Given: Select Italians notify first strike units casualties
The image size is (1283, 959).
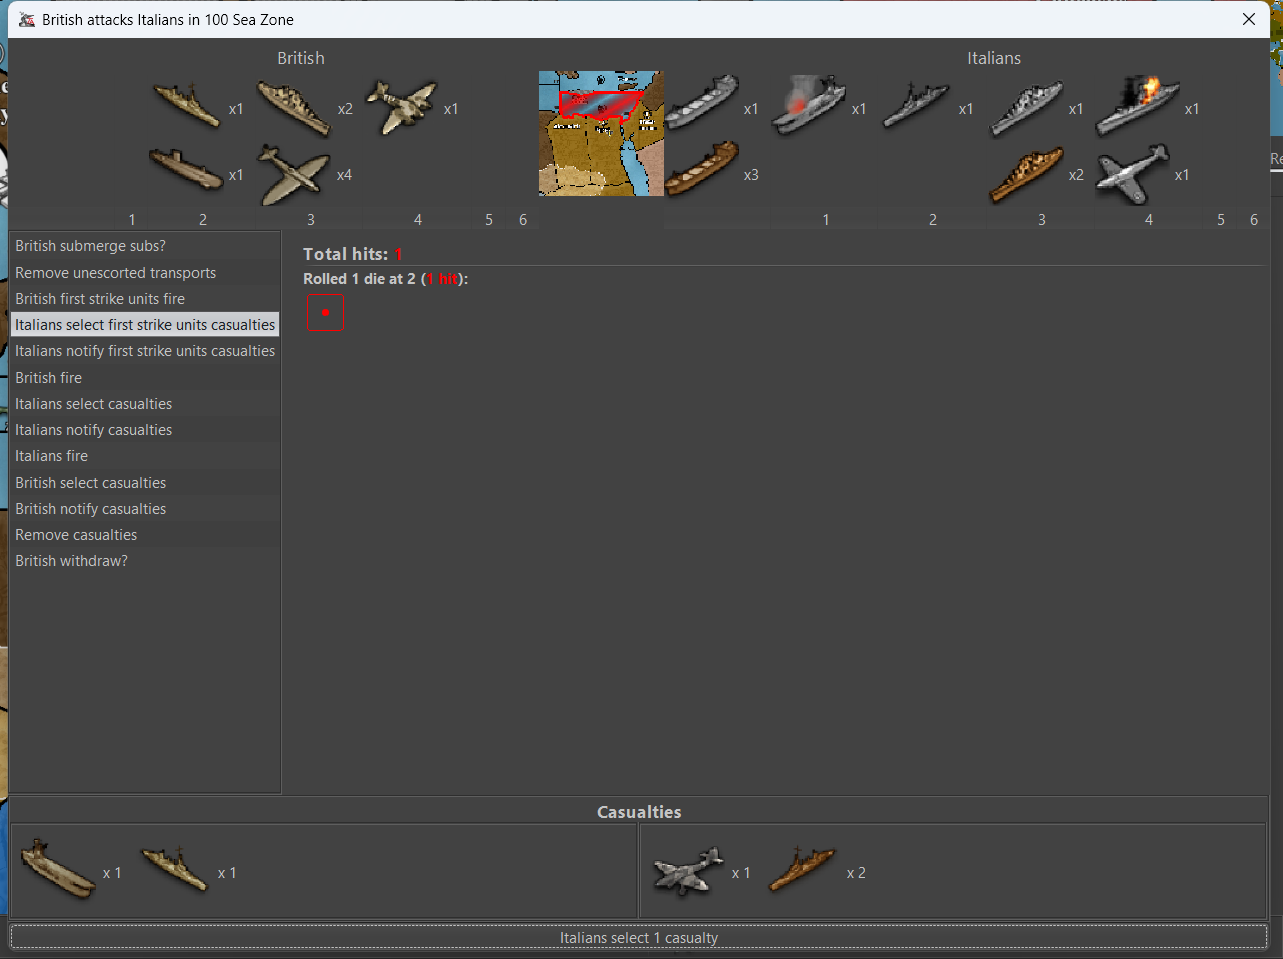Looking at the screenshot, I should pyautogui.click(x=145, y=351).
